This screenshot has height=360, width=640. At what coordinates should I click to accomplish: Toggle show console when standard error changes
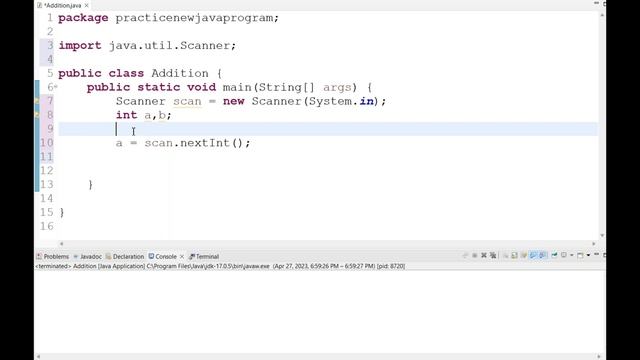click(542, 256)
